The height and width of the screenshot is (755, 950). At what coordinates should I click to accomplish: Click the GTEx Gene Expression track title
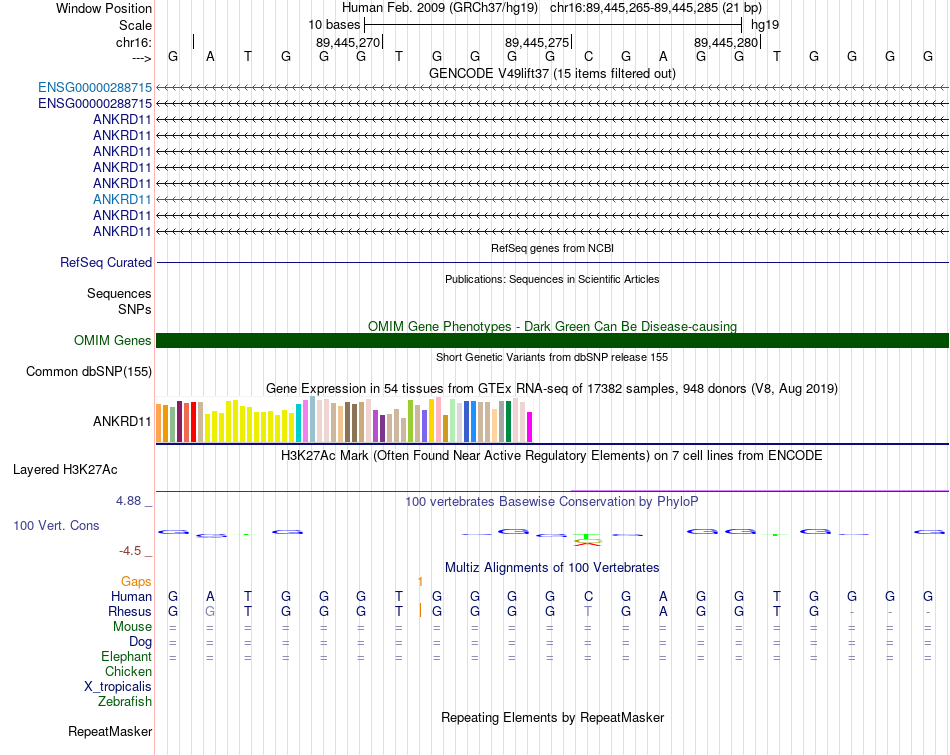[552, 388]
